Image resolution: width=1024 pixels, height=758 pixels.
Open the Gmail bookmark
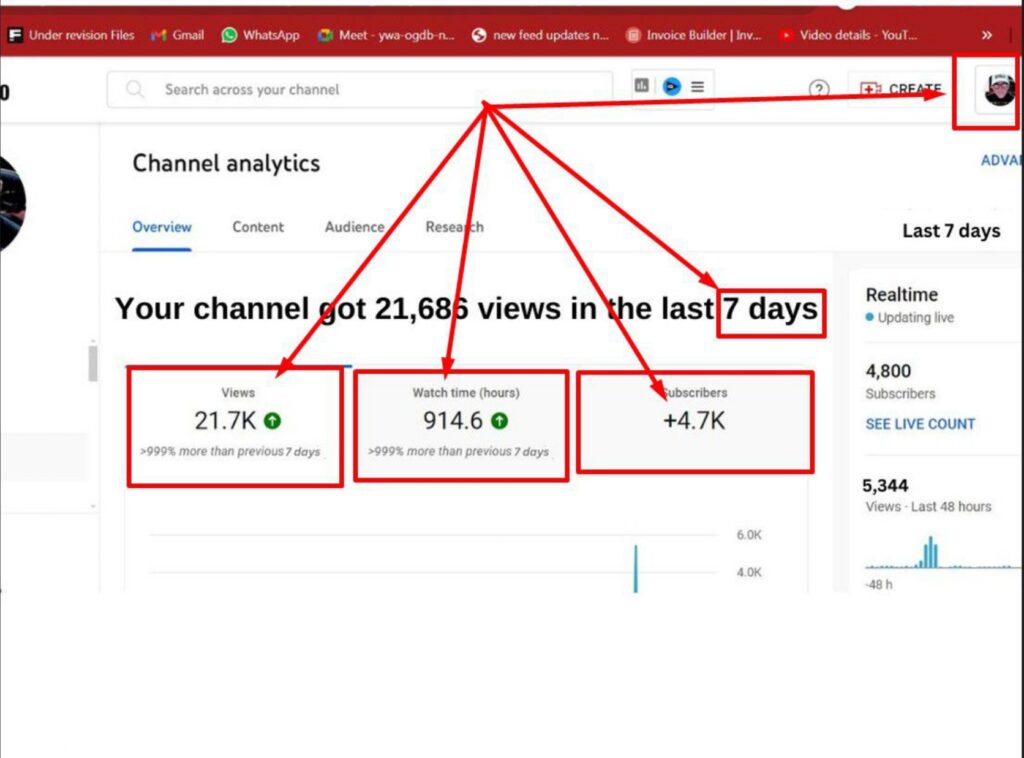tap(178, 35)
